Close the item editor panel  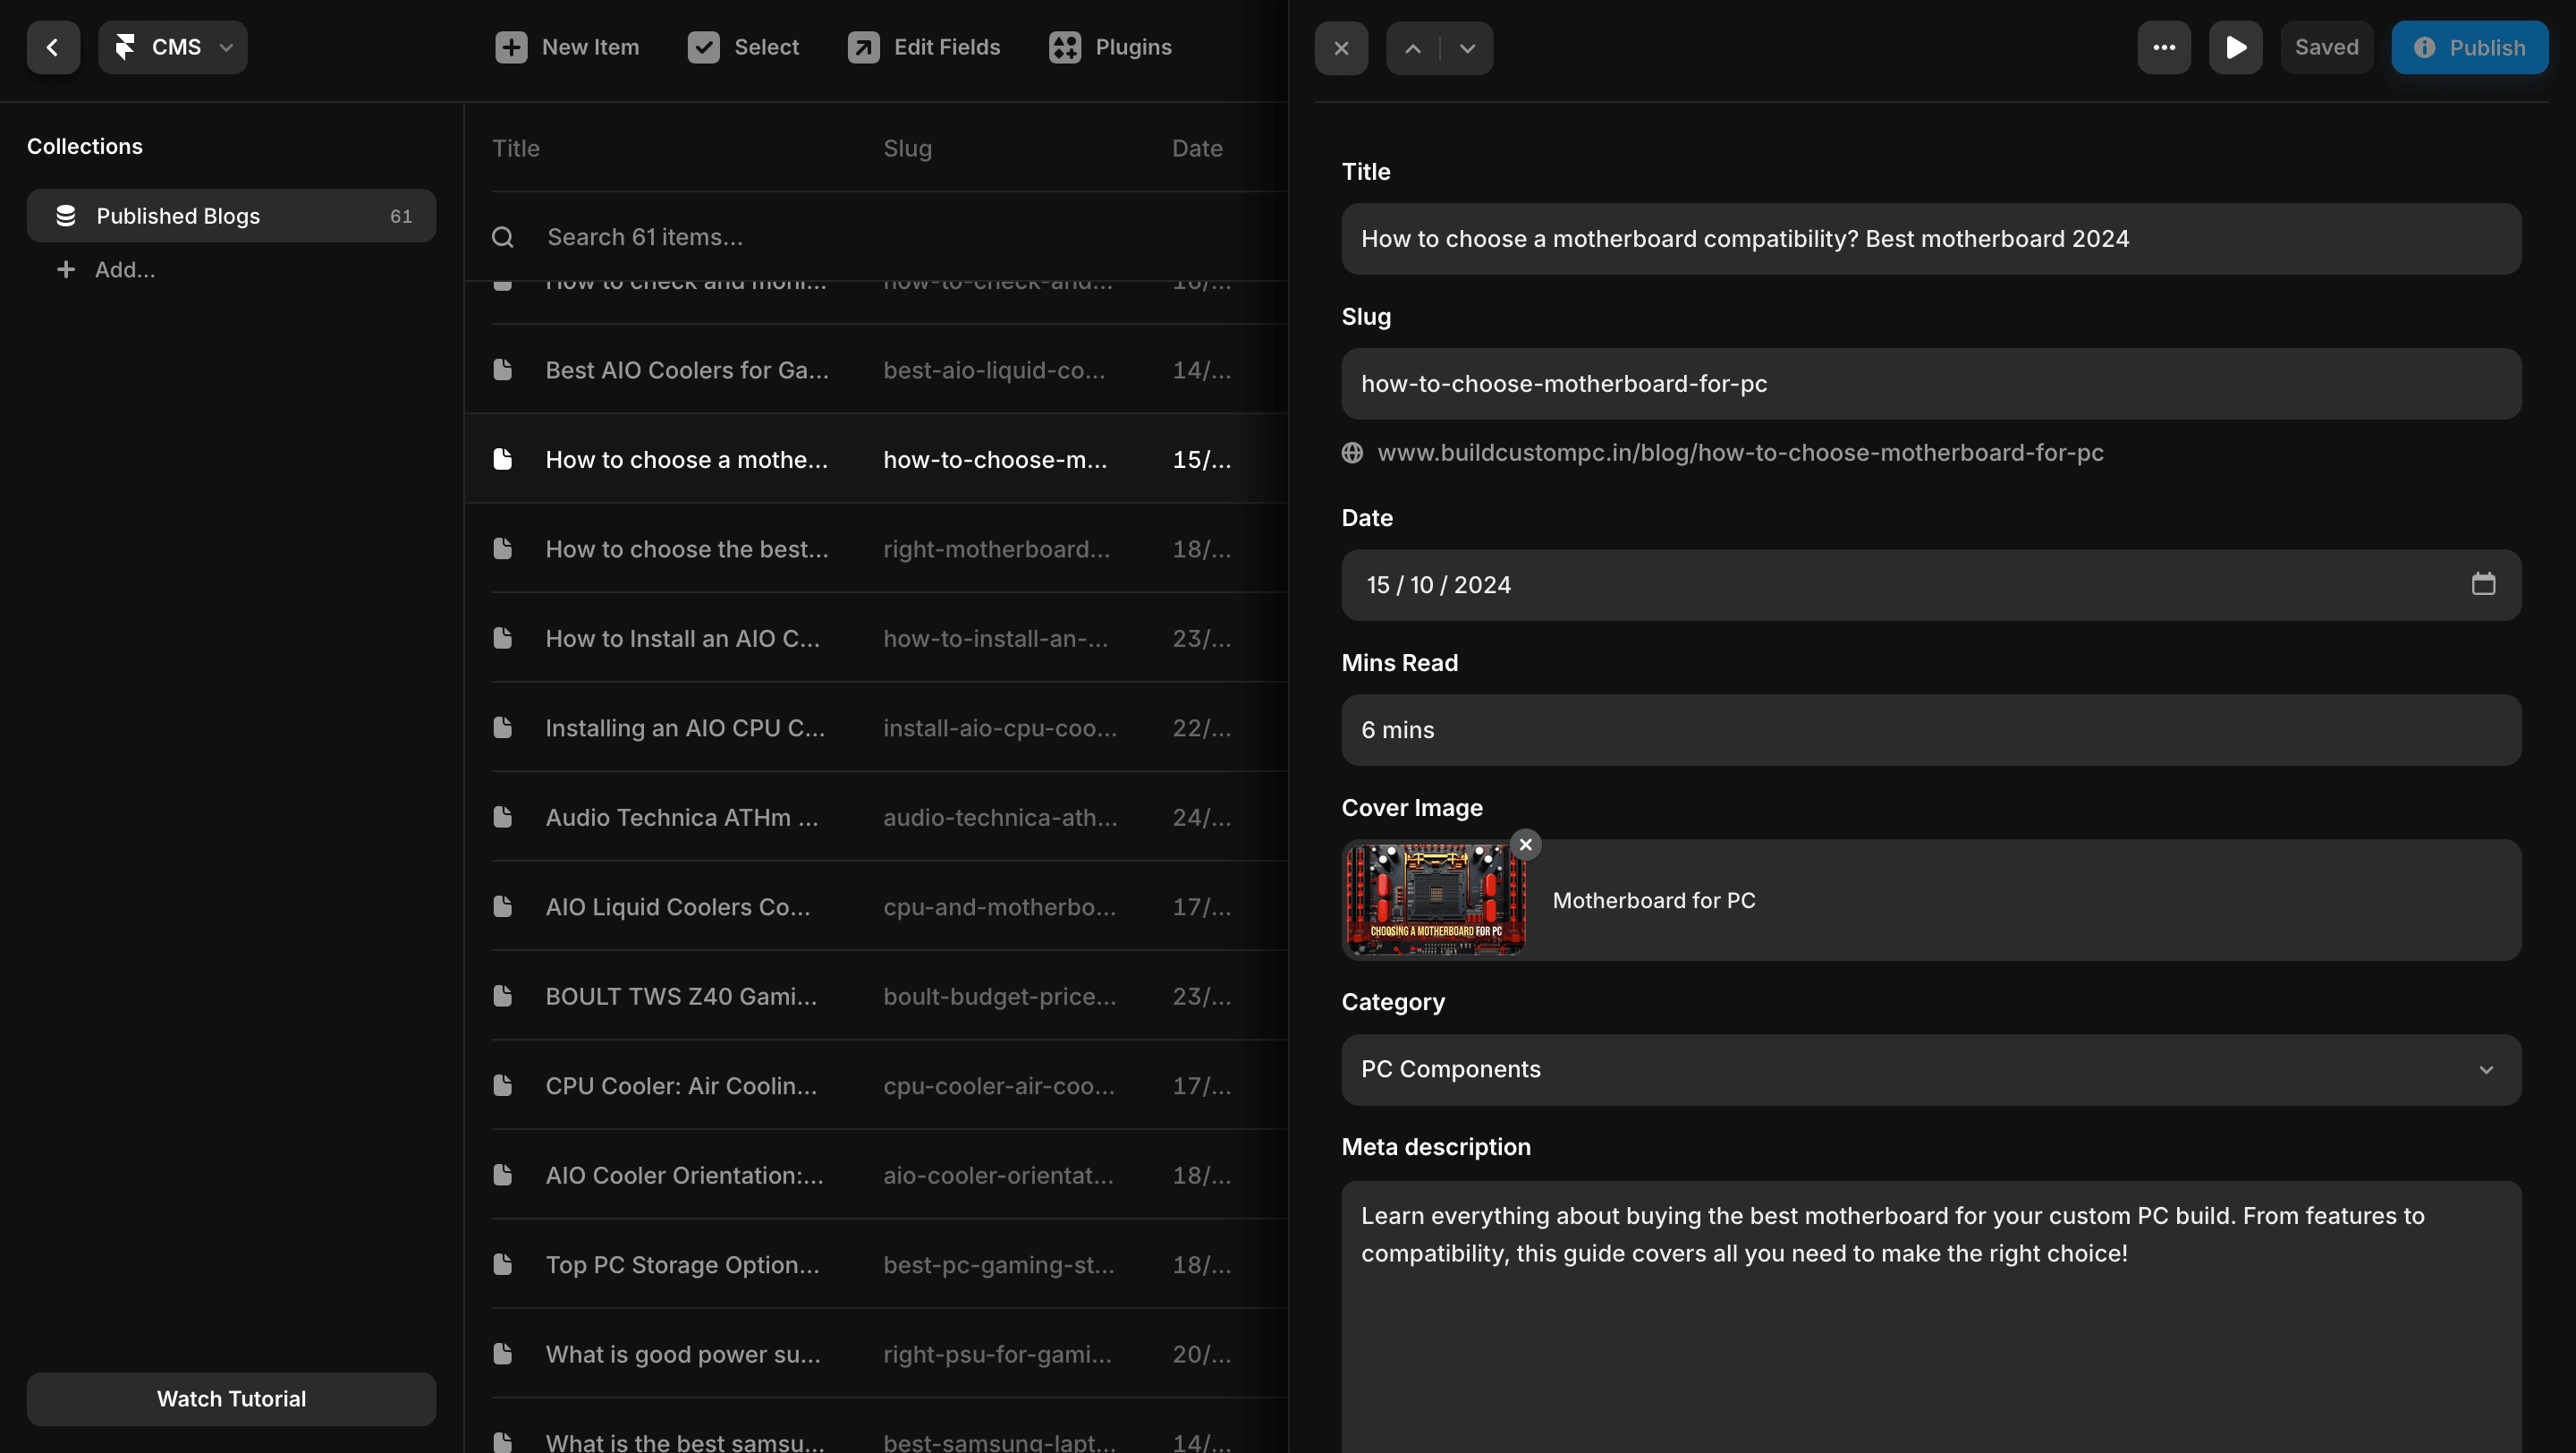[1341, 48]
